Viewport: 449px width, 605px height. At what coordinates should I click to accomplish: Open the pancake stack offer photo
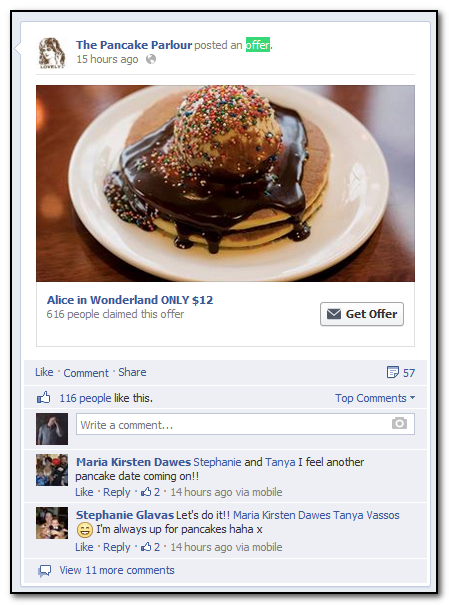[226, 183]
